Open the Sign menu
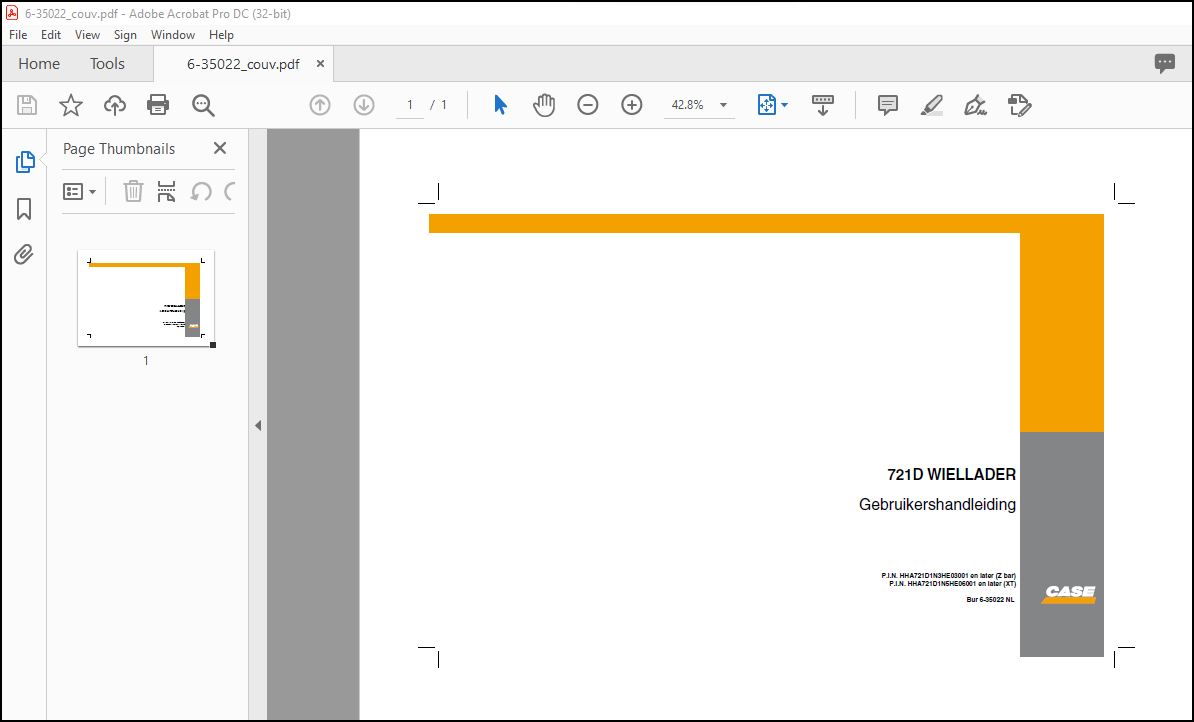The width and height of the screenshot is (1194, 722). click(126, 35)
